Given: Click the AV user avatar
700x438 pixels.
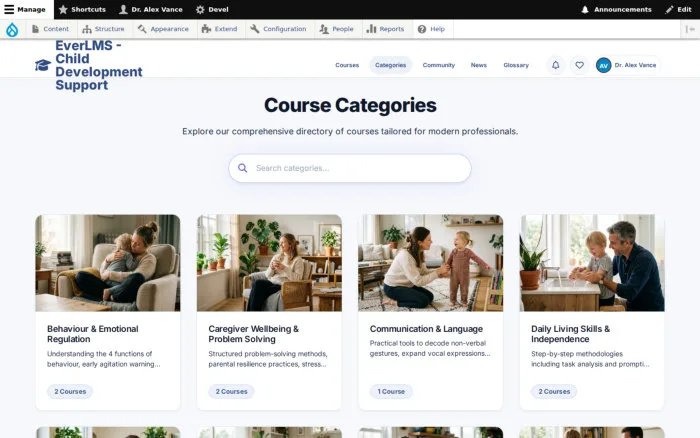Looking at the screenshot, I should click(604, 65).
